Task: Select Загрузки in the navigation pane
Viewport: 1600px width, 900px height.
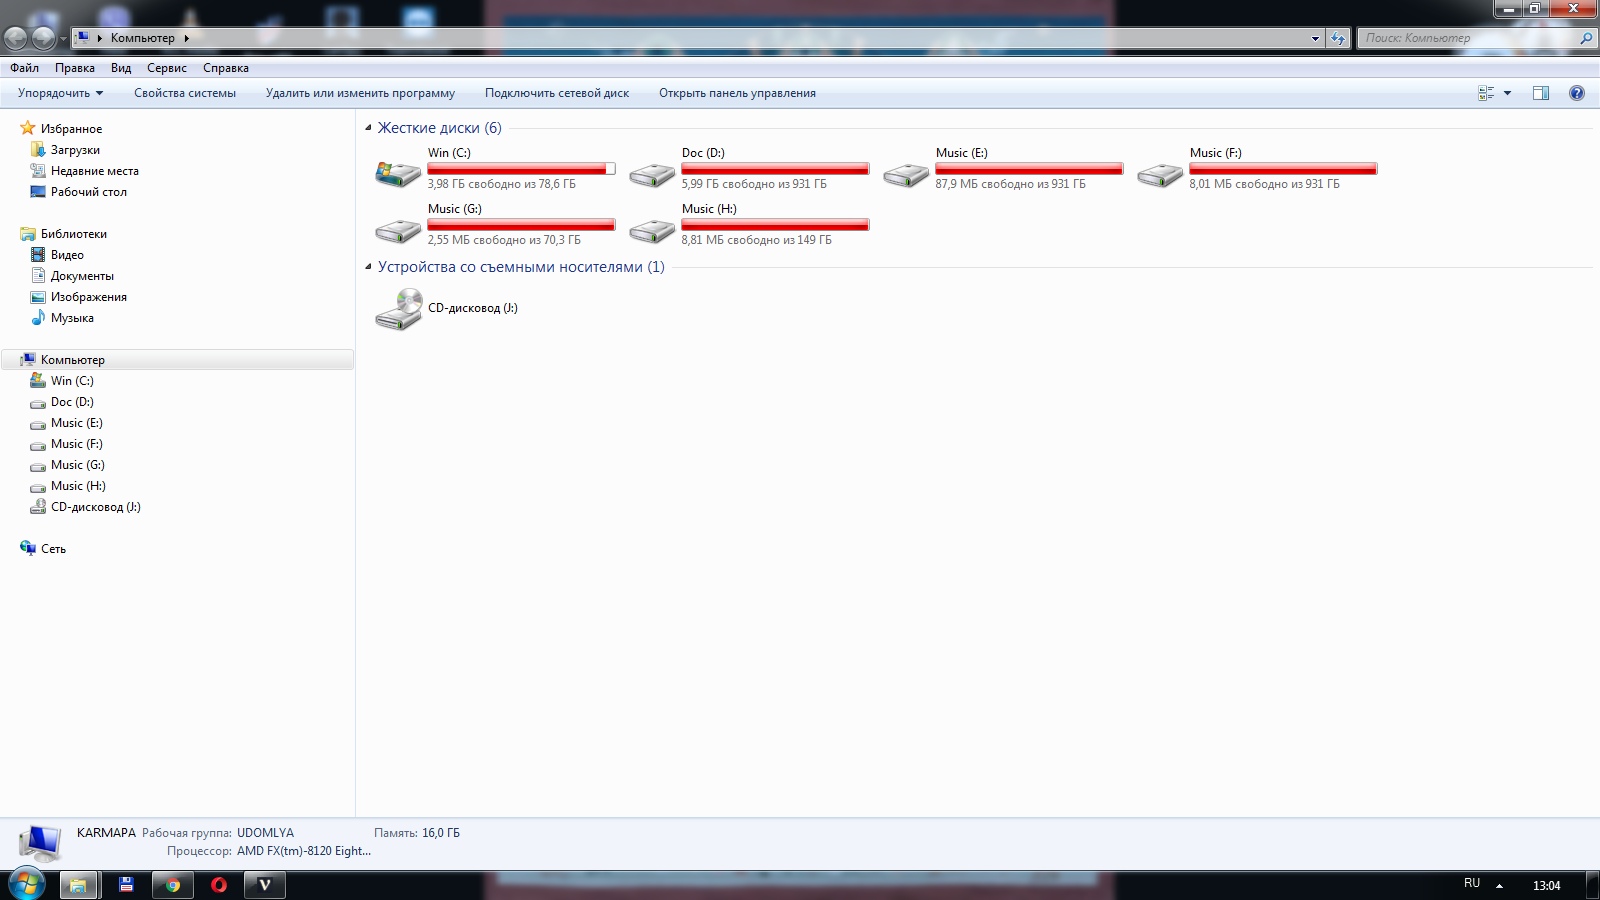Action: (75, 150)
